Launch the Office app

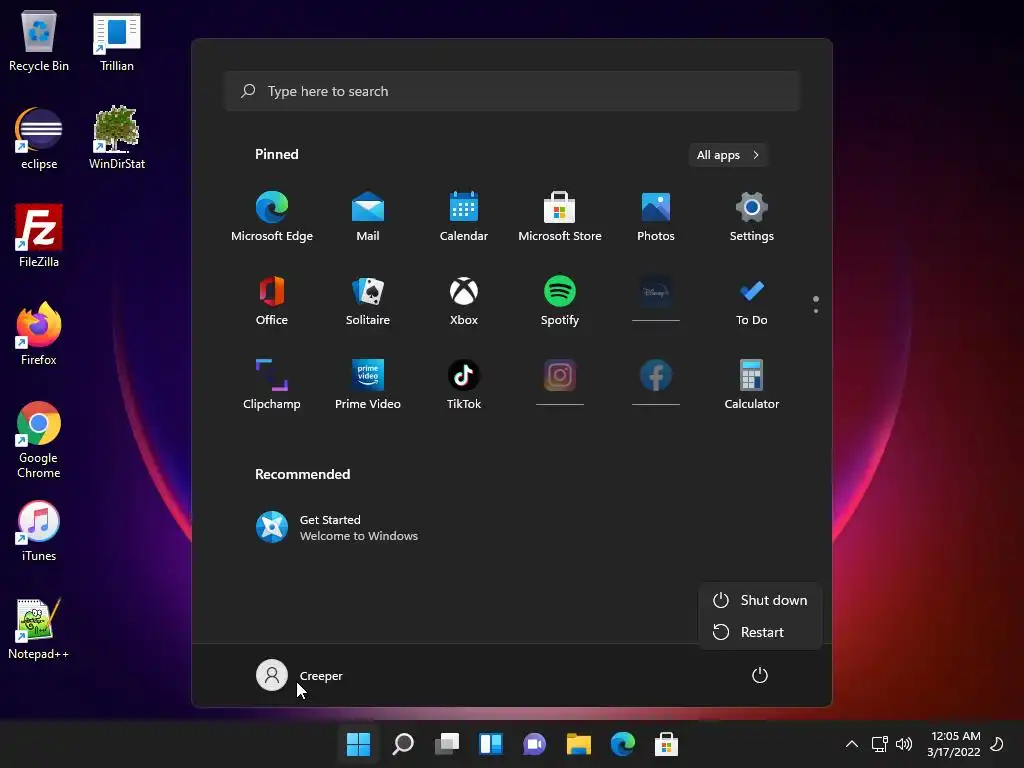pyautogui.click(x=272, y=301)
